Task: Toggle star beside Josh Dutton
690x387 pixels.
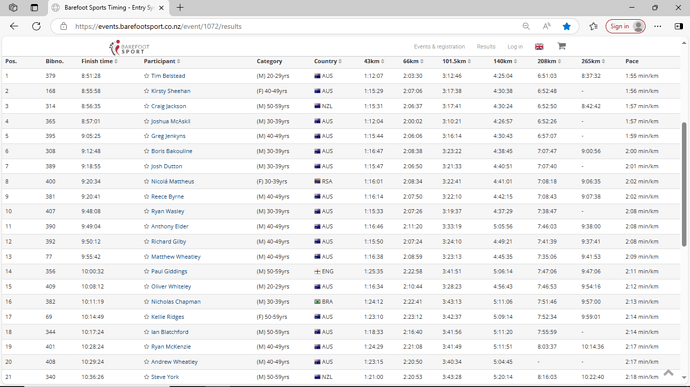Action: [x=147, y=166]
